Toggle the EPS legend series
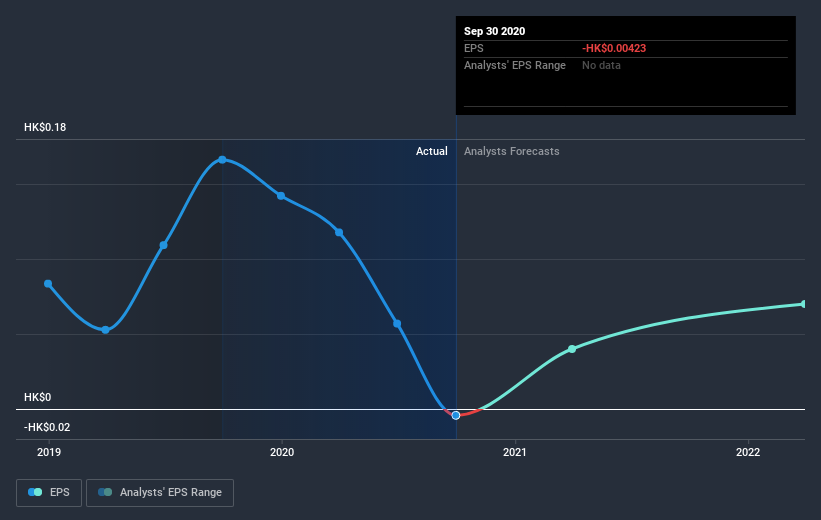 tap(49, 492)
